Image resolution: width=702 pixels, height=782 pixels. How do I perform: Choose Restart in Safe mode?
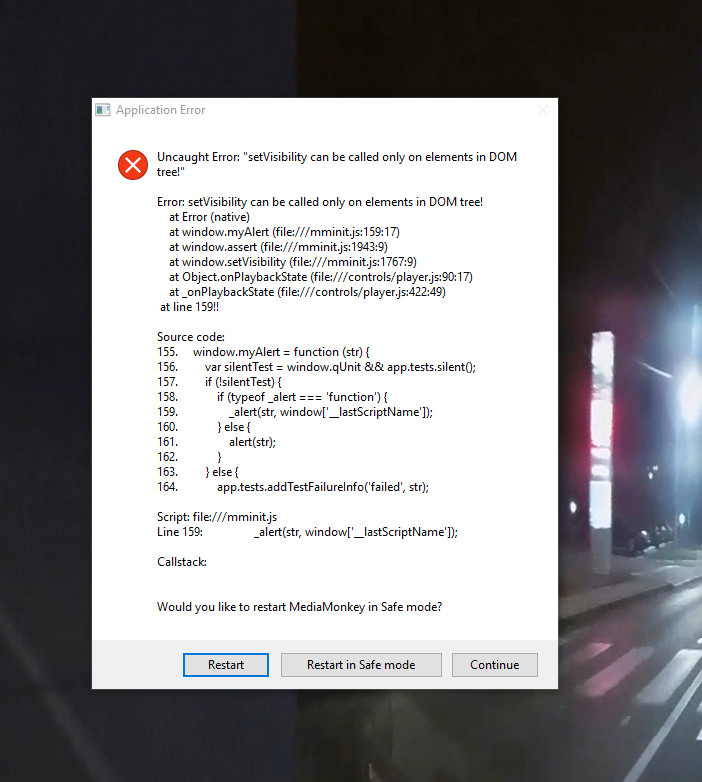click(x=361, y=665)
